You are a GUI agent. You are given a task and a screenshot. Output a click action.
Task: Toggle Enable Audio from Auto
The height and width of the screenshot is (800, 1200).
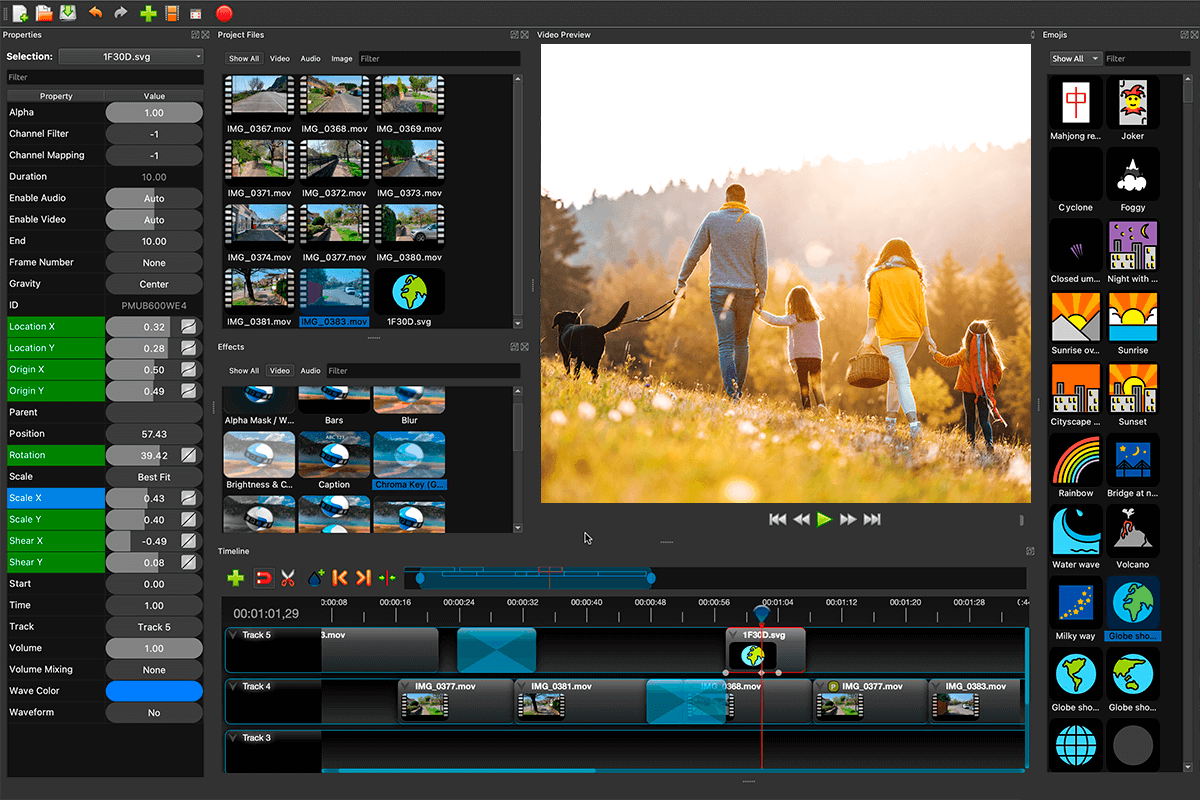tap(154, 197)
